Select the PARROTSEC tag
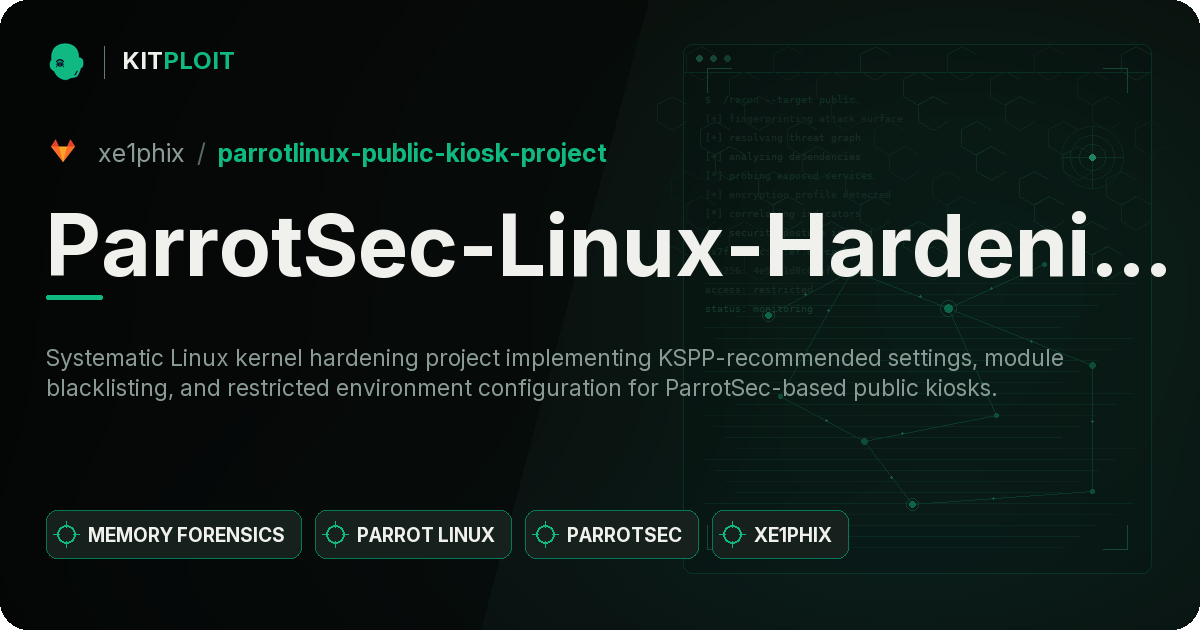This screenshot has height=630, width=1200. (x=612, y=535)
